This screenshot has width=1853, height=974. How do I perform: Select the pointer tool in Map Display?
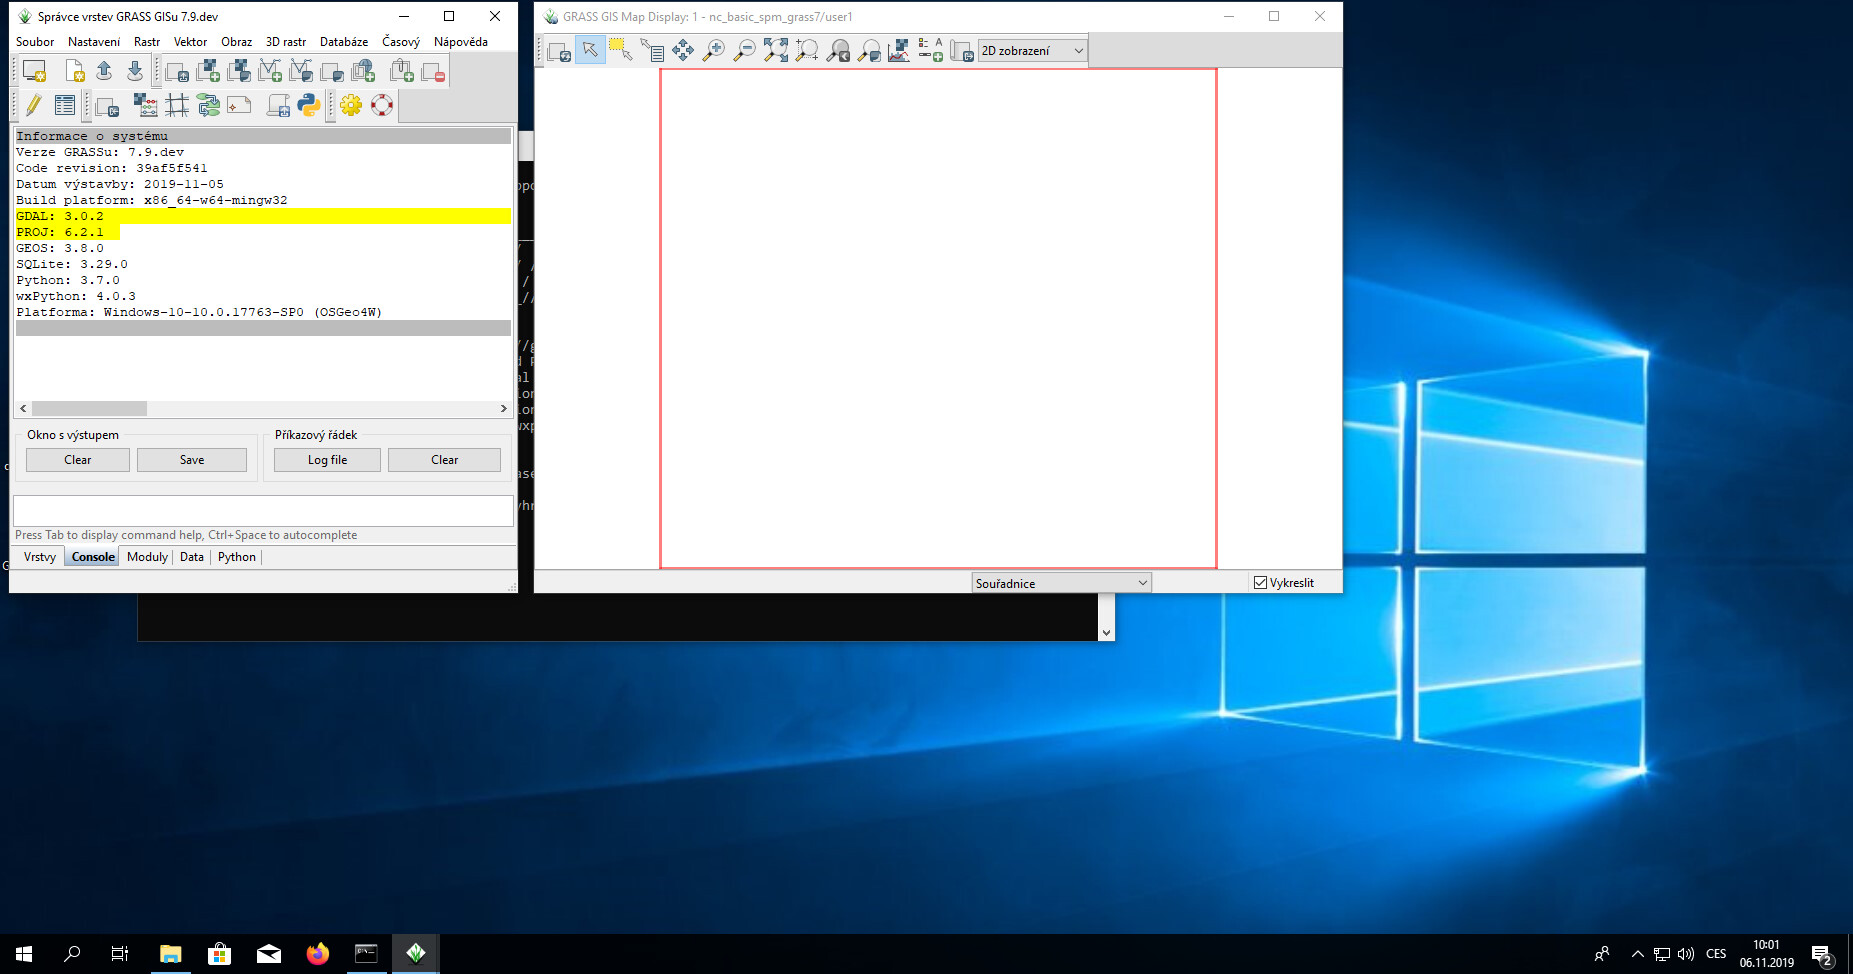pos(590,50)
